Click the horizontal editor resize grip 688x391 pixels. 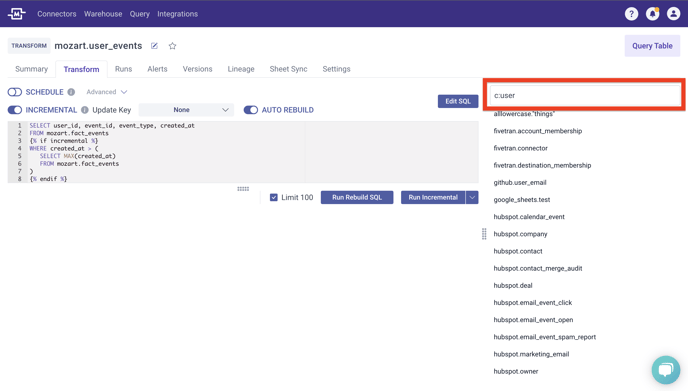[243, 189]
